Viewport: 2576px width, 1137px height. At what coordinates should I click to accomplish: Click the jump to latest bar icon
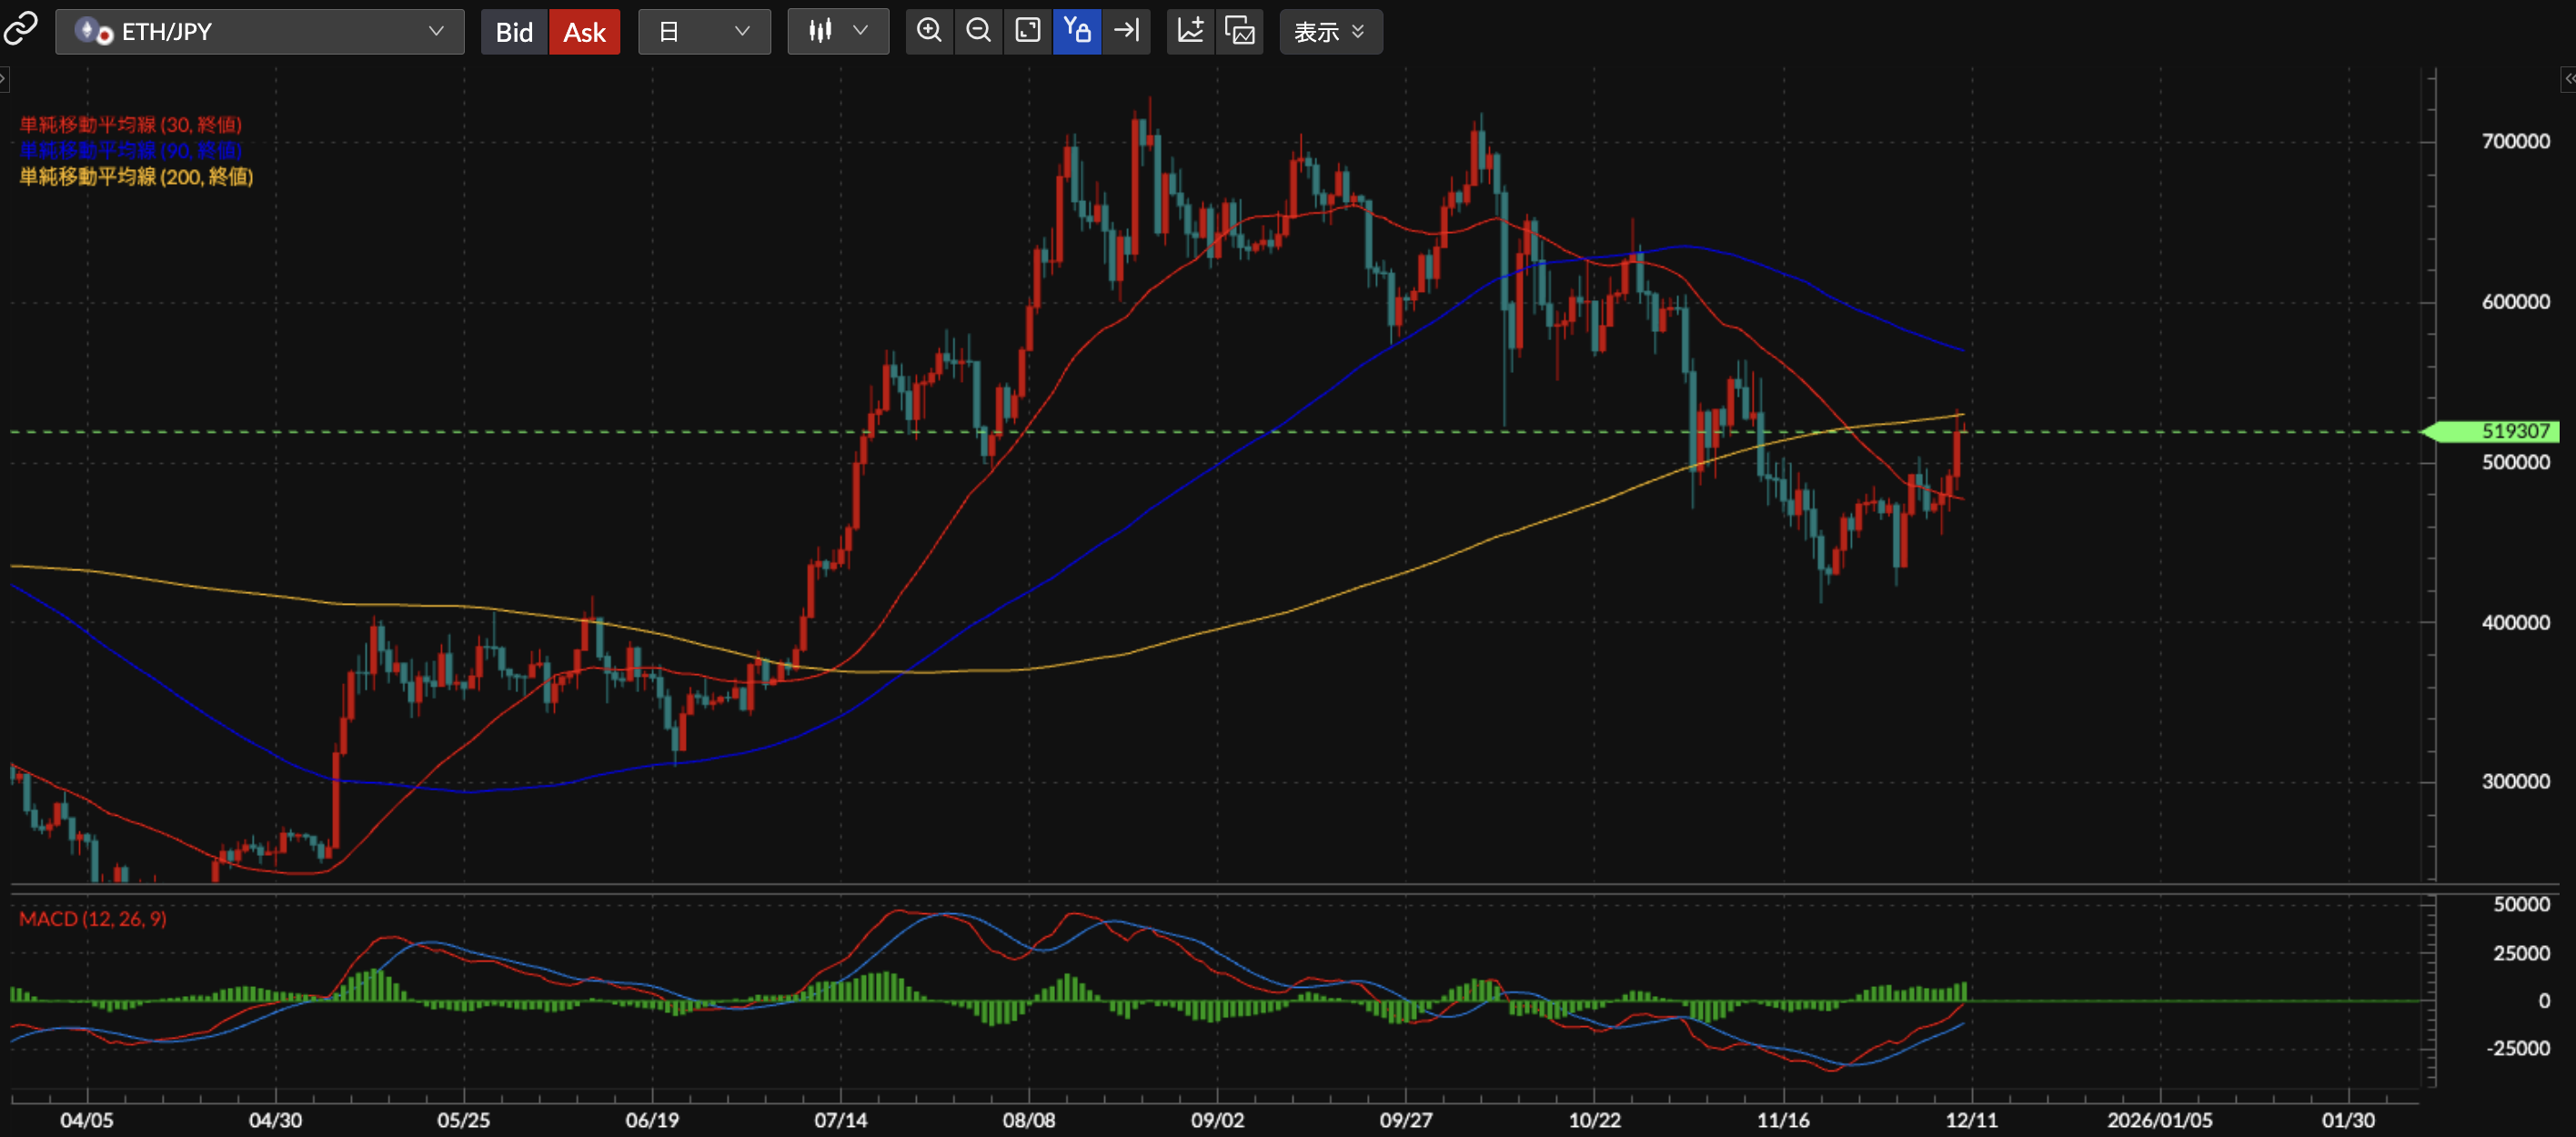(x=1127, y=31)
